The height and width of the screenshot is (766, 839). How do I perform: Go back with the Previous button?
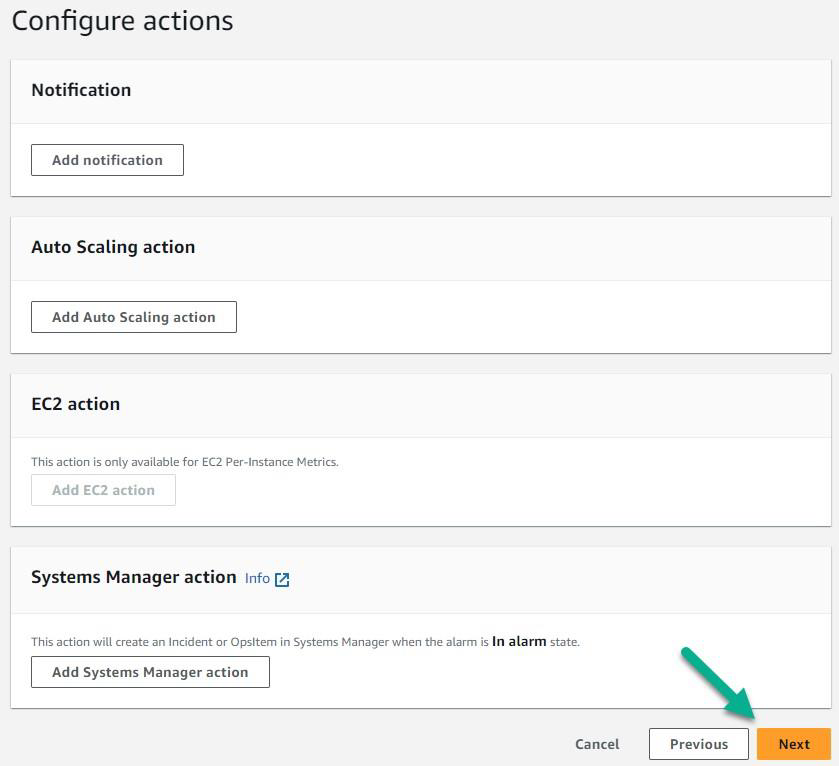click(x=699, y=744)
